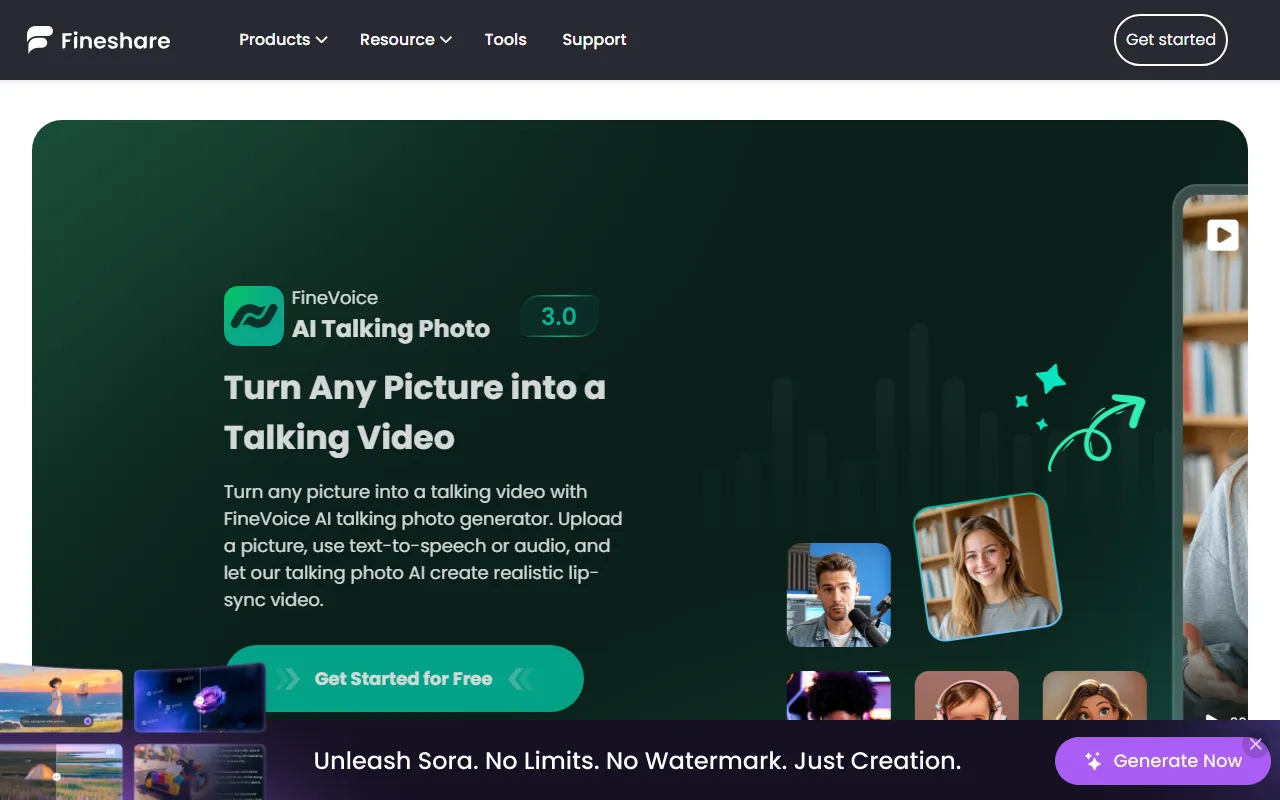1280x800 pixels.
Task: Click the Fineshare logo in the header
Action: coord(98,40)
